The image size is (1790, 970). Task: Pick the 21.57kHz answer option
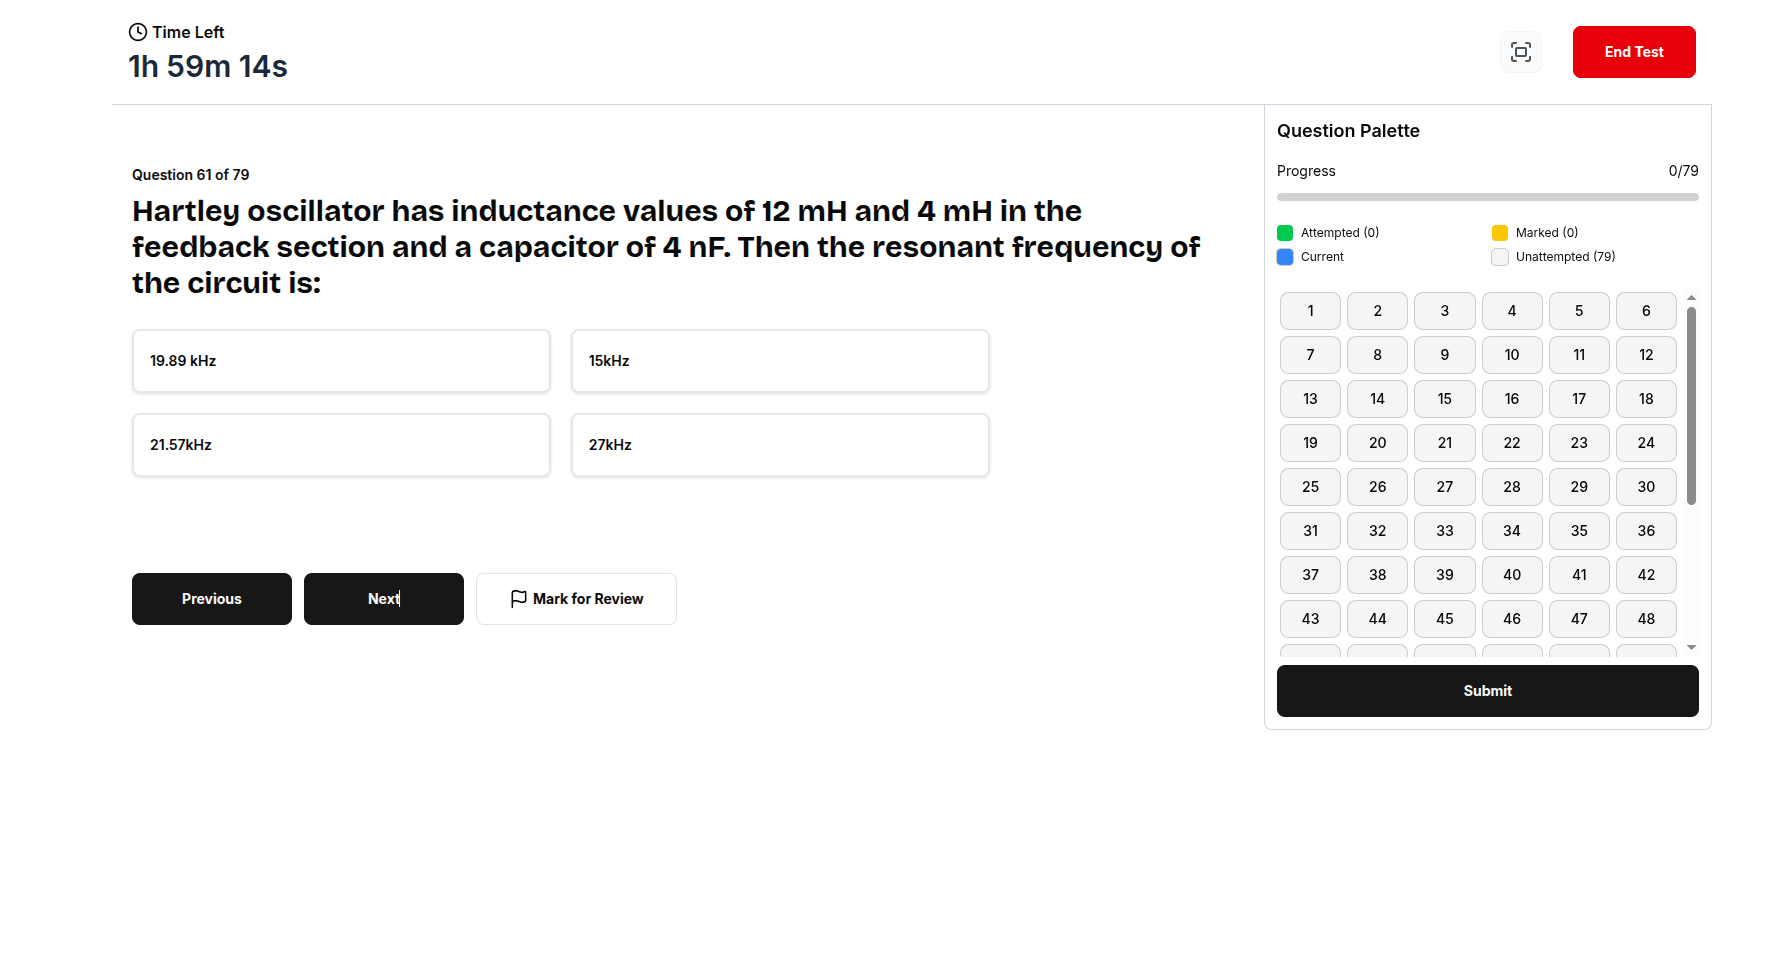click(x=341, y=445)
